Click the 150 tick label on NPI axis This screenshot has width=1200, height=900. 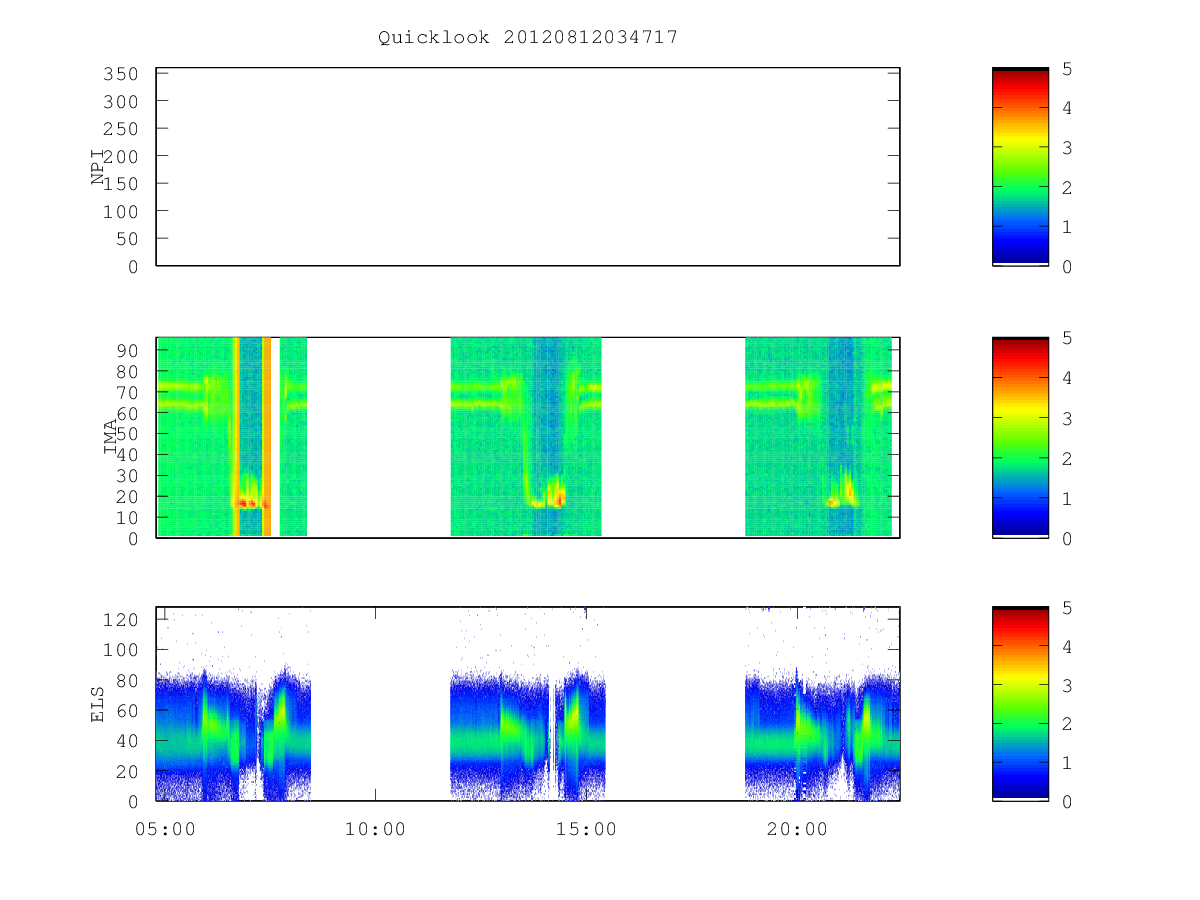point(122,184)
